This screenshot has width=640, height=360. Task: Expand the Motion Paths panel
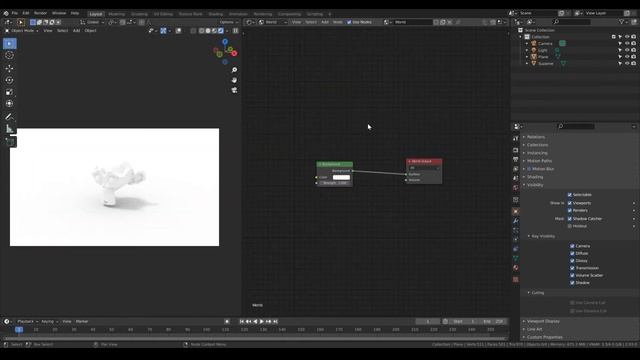(x=539, y=161)
